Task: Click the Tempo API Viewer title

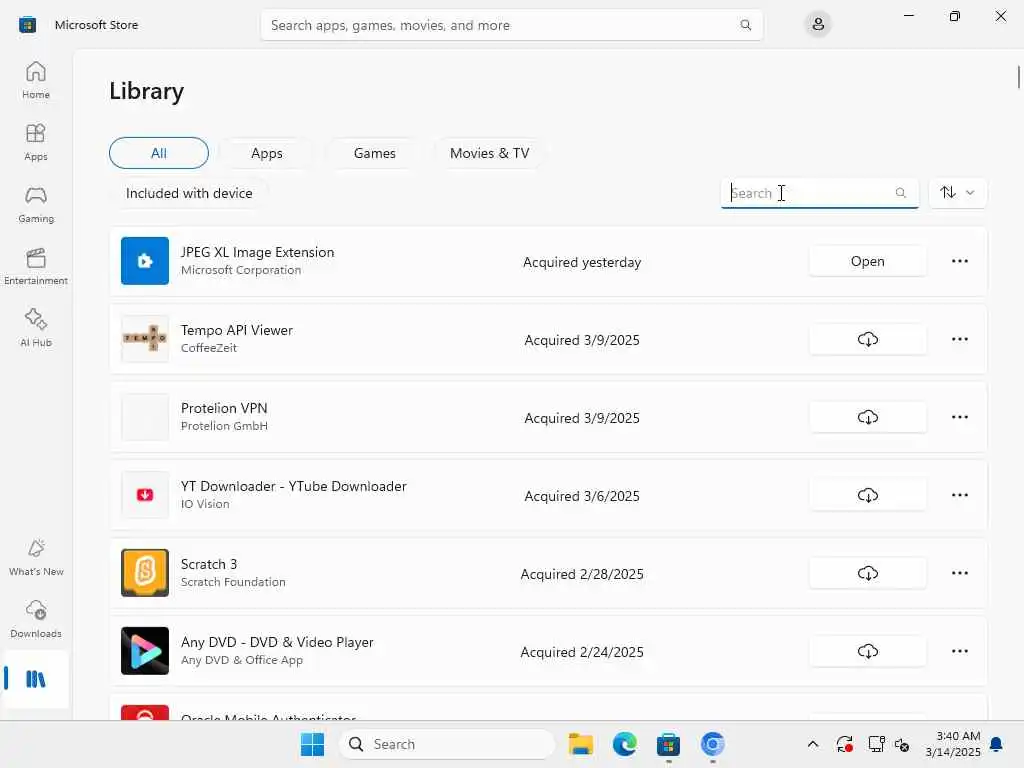Action: tap(236, 330)
